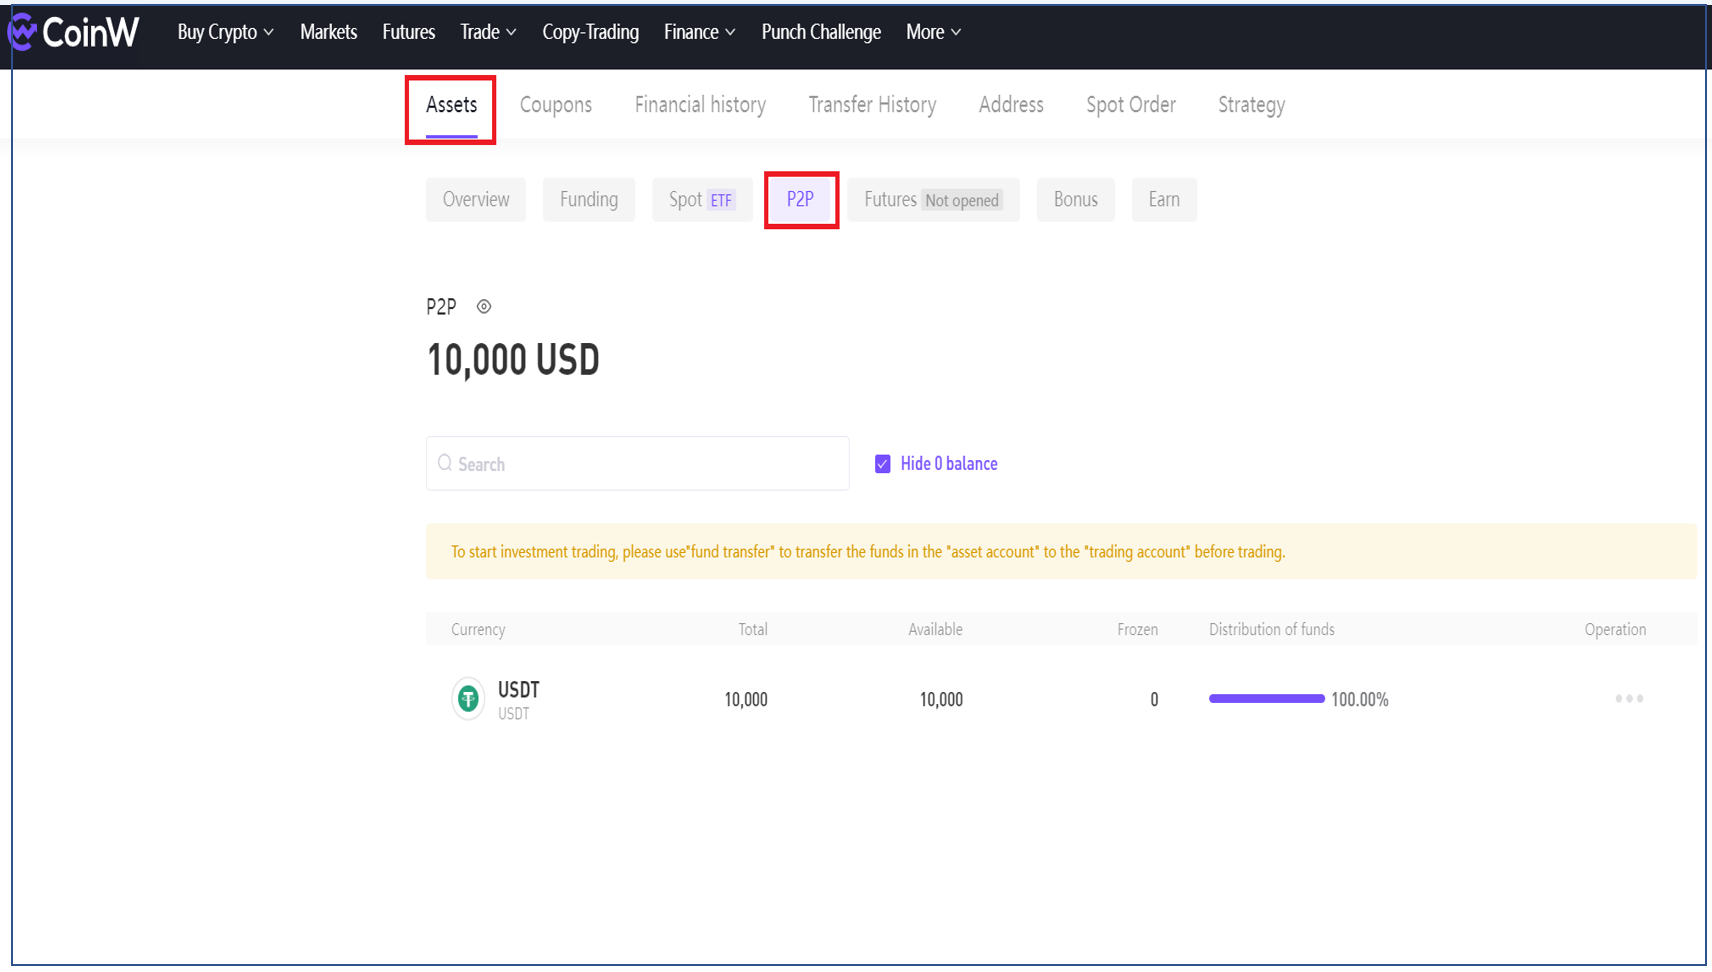Click the search magnifier icon
This screenshot has height=972, width=1712.
445,463
